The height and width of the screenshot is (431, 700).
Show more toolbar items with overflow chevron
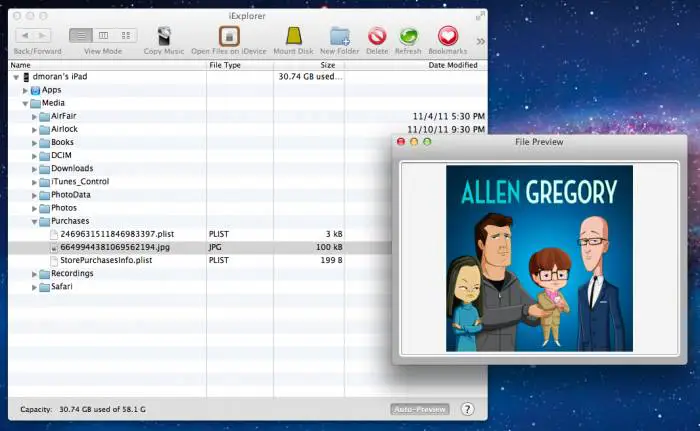pos(480,42)
